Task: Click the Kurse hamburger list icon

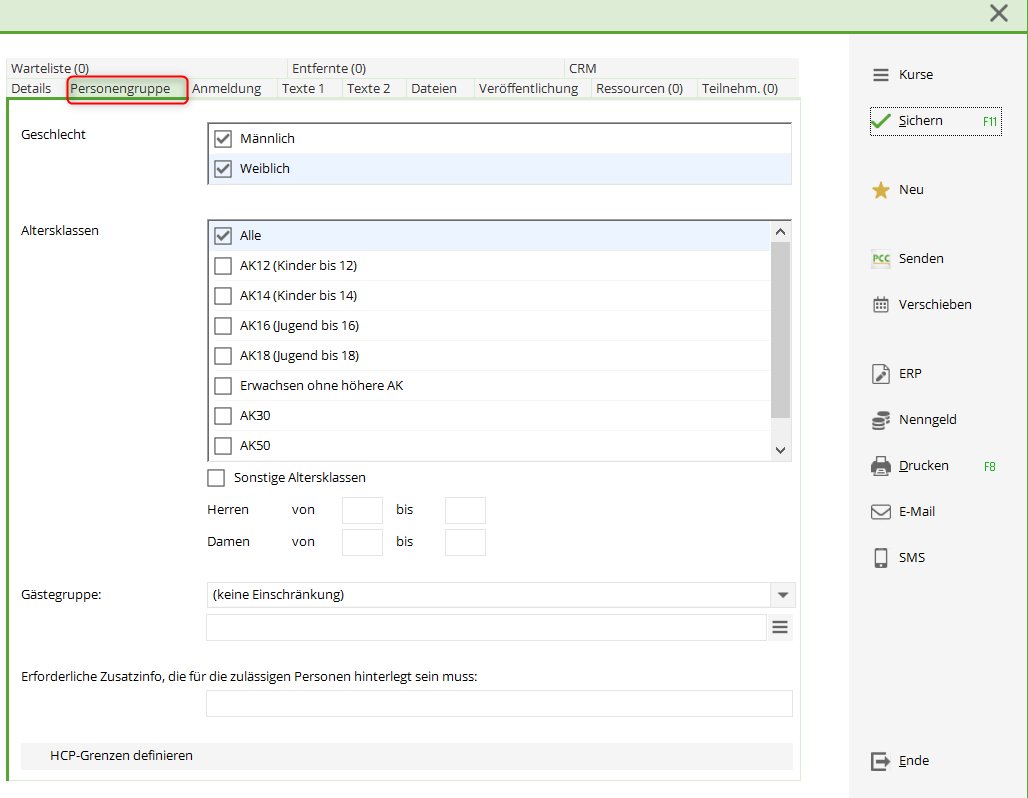Action: [x=881, y=75]
